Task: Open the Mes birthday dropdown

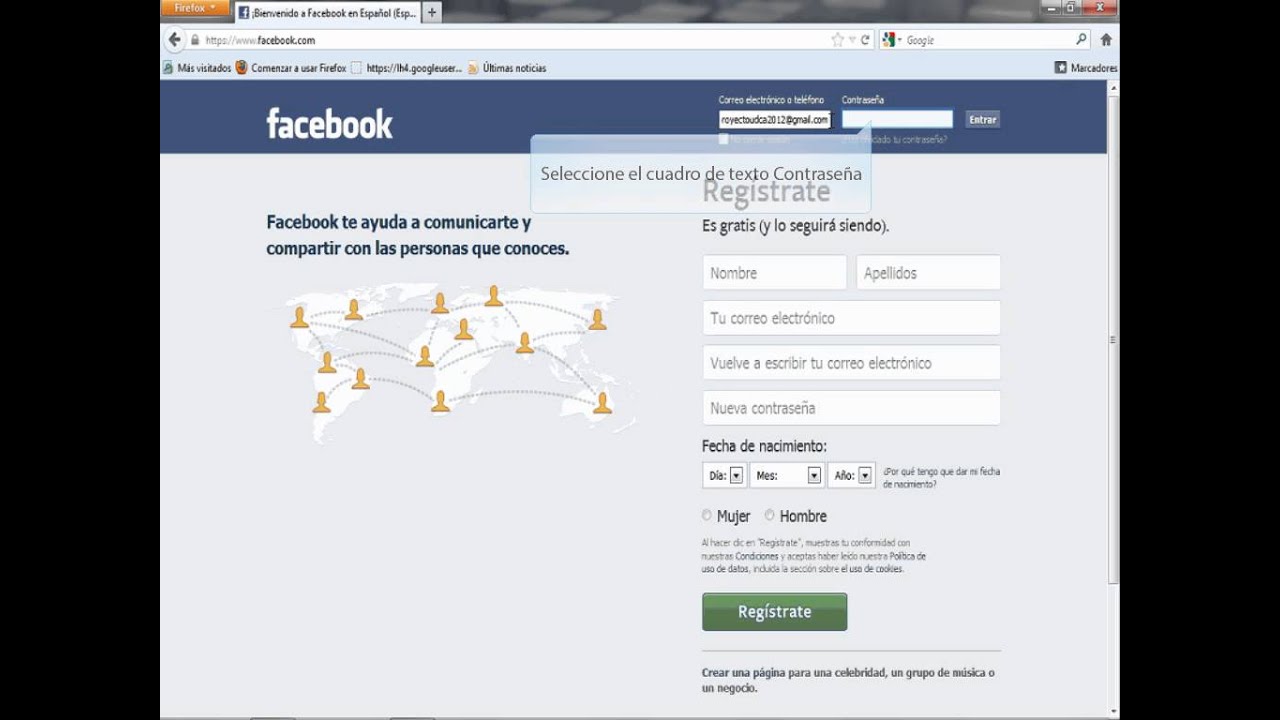Action: point(787,476)
